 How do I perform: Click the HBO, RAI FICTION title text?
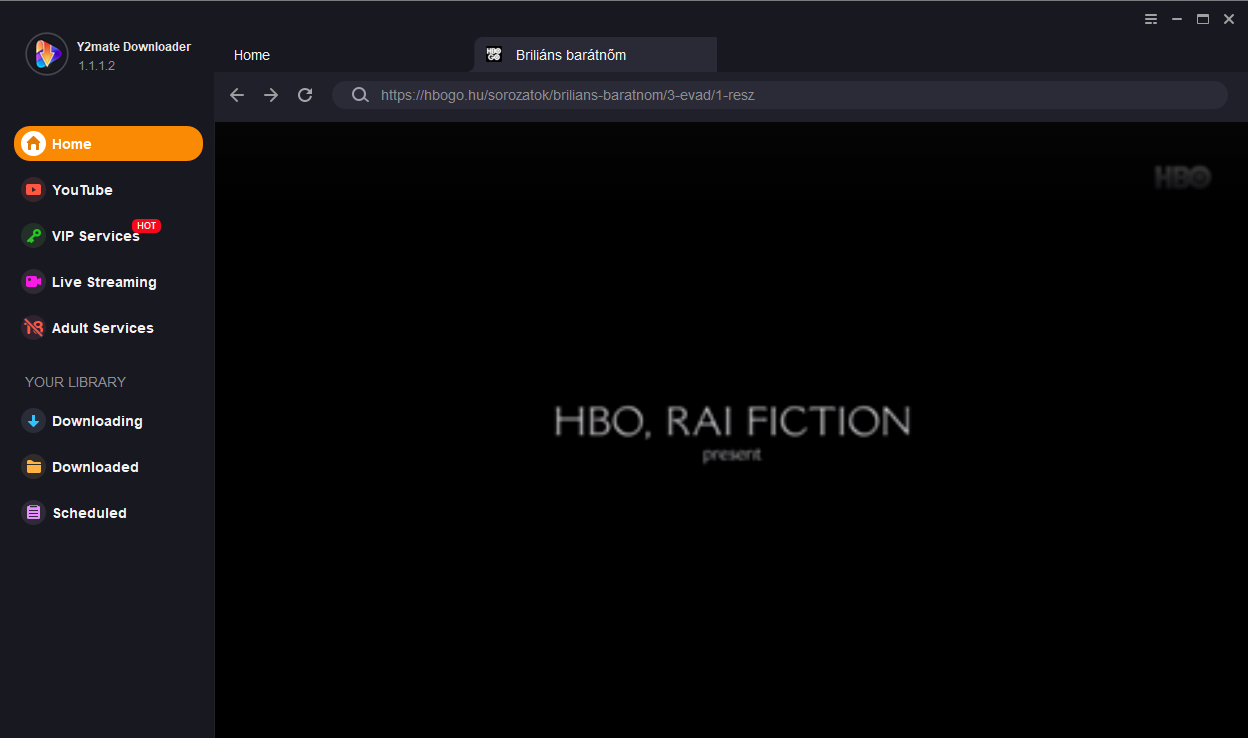pos(732,422)
